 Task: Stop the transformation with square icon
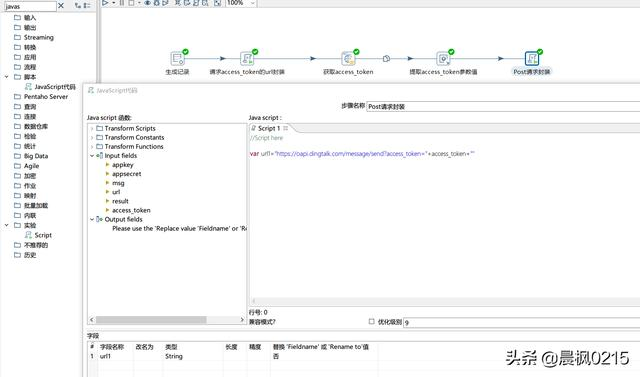tap(131, 2)
